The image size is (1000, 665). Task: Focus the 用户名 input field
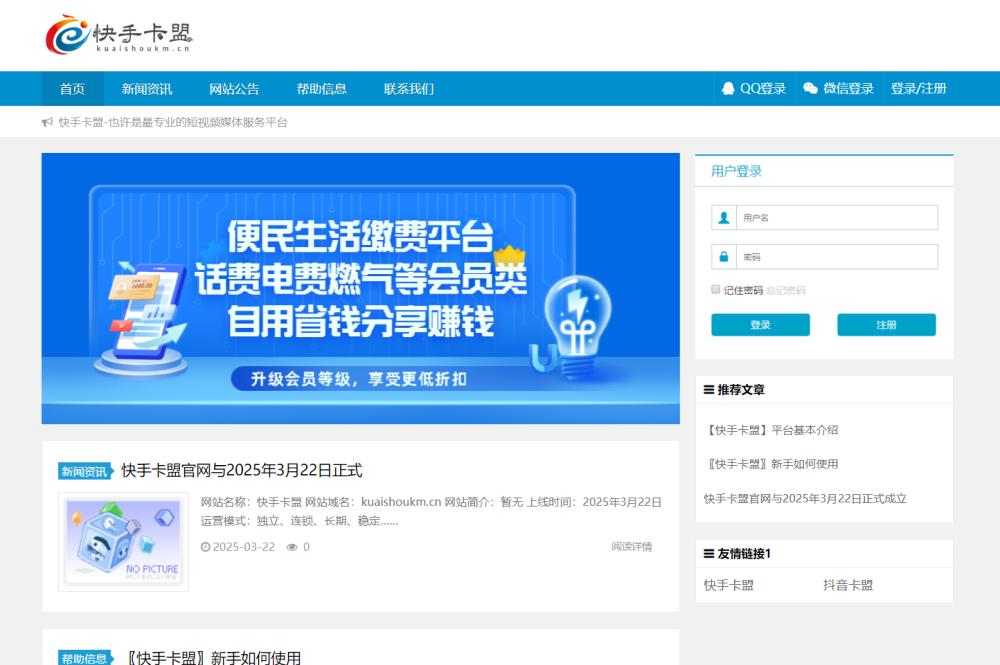(837, 217)
